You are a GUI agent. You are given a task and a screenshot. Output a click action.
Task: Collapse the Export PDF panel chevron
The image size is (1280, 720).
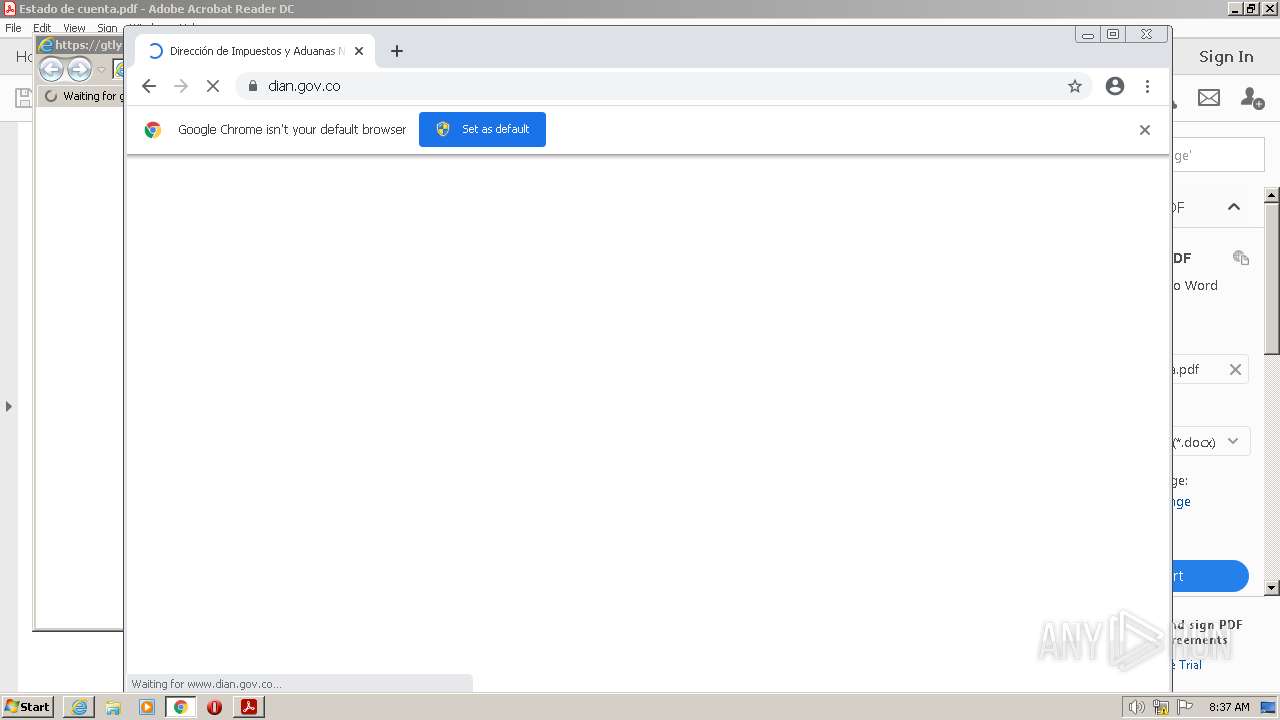(1234, 207)
